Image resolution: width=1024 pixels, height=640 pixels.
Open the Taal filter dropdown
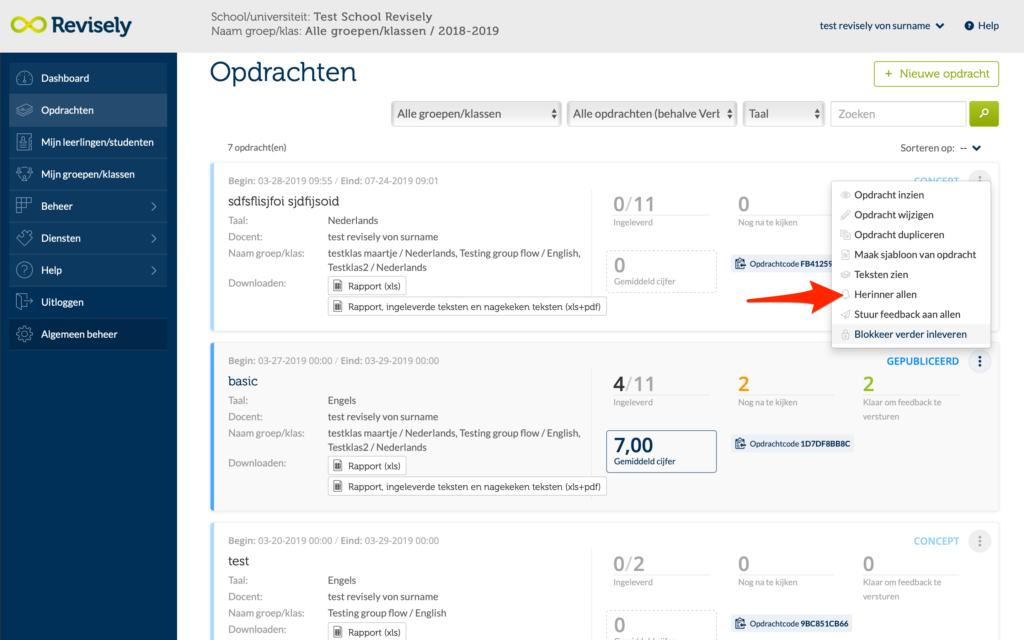tap(784, 114)
